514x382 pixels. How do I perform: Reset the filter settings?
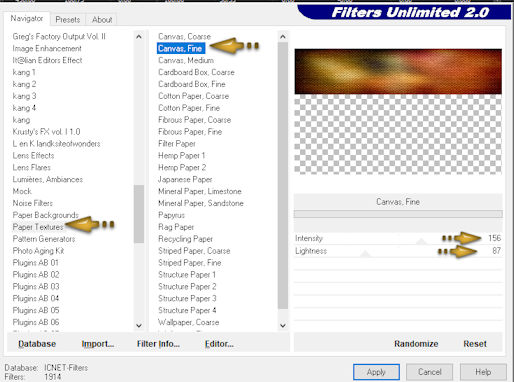tap(475, 344)
